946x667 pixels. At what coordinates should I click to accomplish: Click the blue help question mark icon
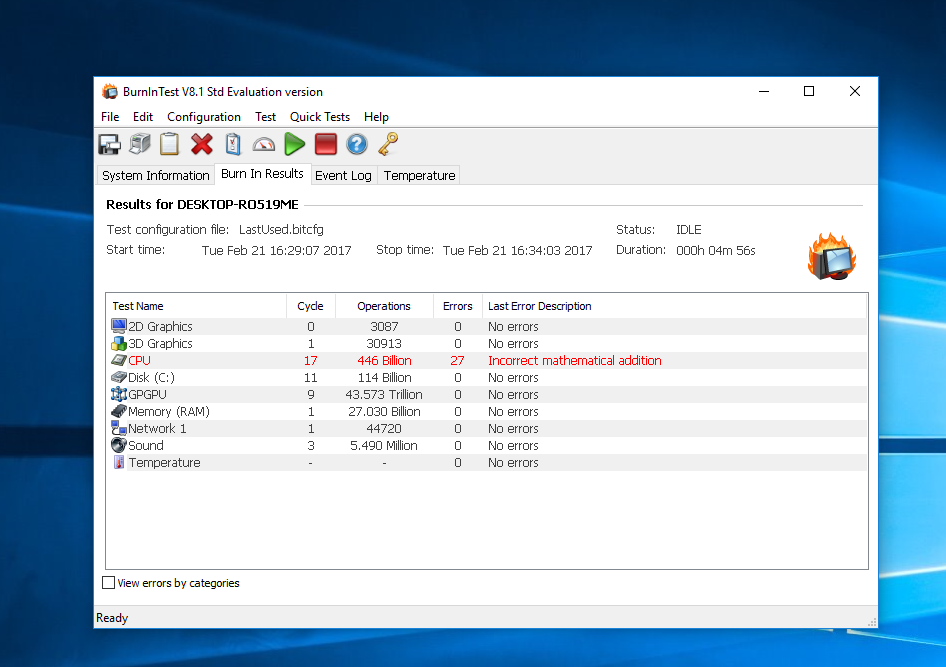coord(357,145)
